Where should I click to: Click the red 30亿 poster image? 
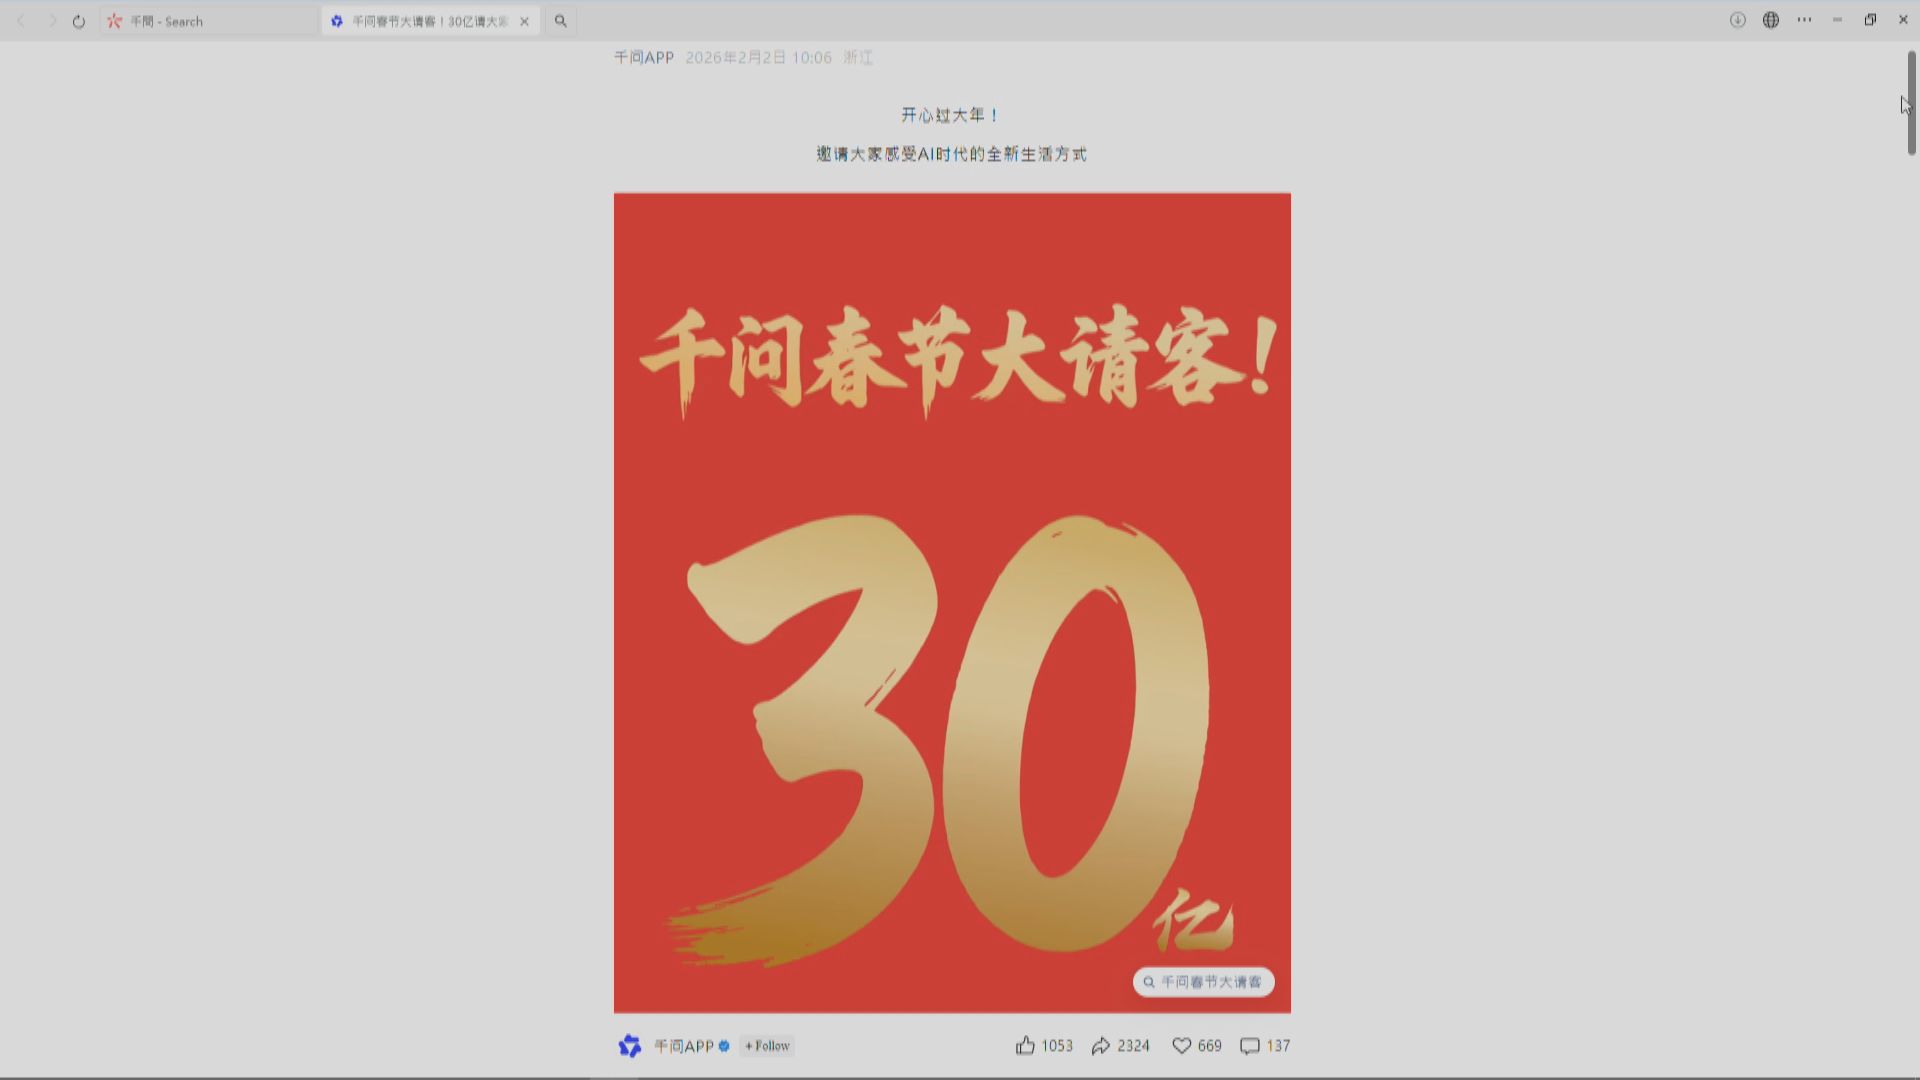[950, 600]
